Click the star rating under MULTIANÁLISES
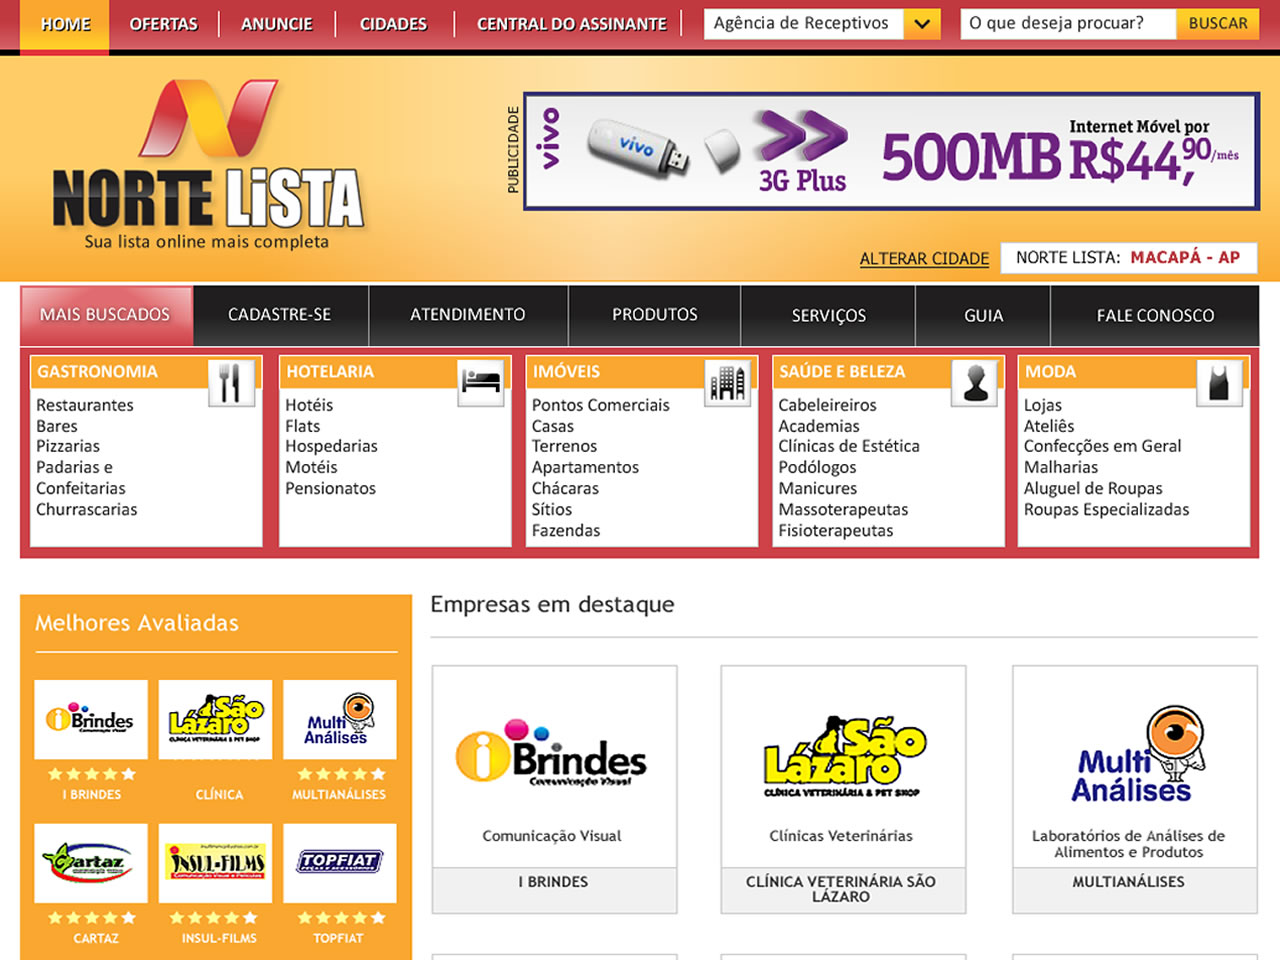The image size is (1280, 960). click(x=341, y=774)
